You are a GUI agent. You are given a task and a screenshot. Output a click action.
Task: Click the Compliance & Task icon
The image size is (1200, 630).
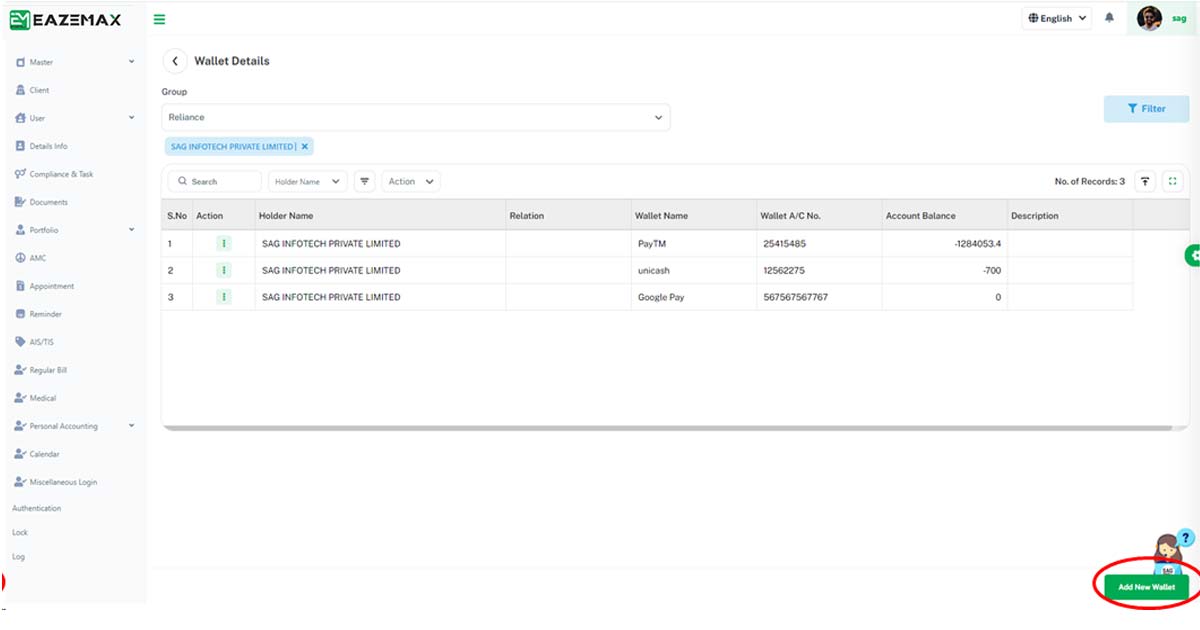[20, 174]
